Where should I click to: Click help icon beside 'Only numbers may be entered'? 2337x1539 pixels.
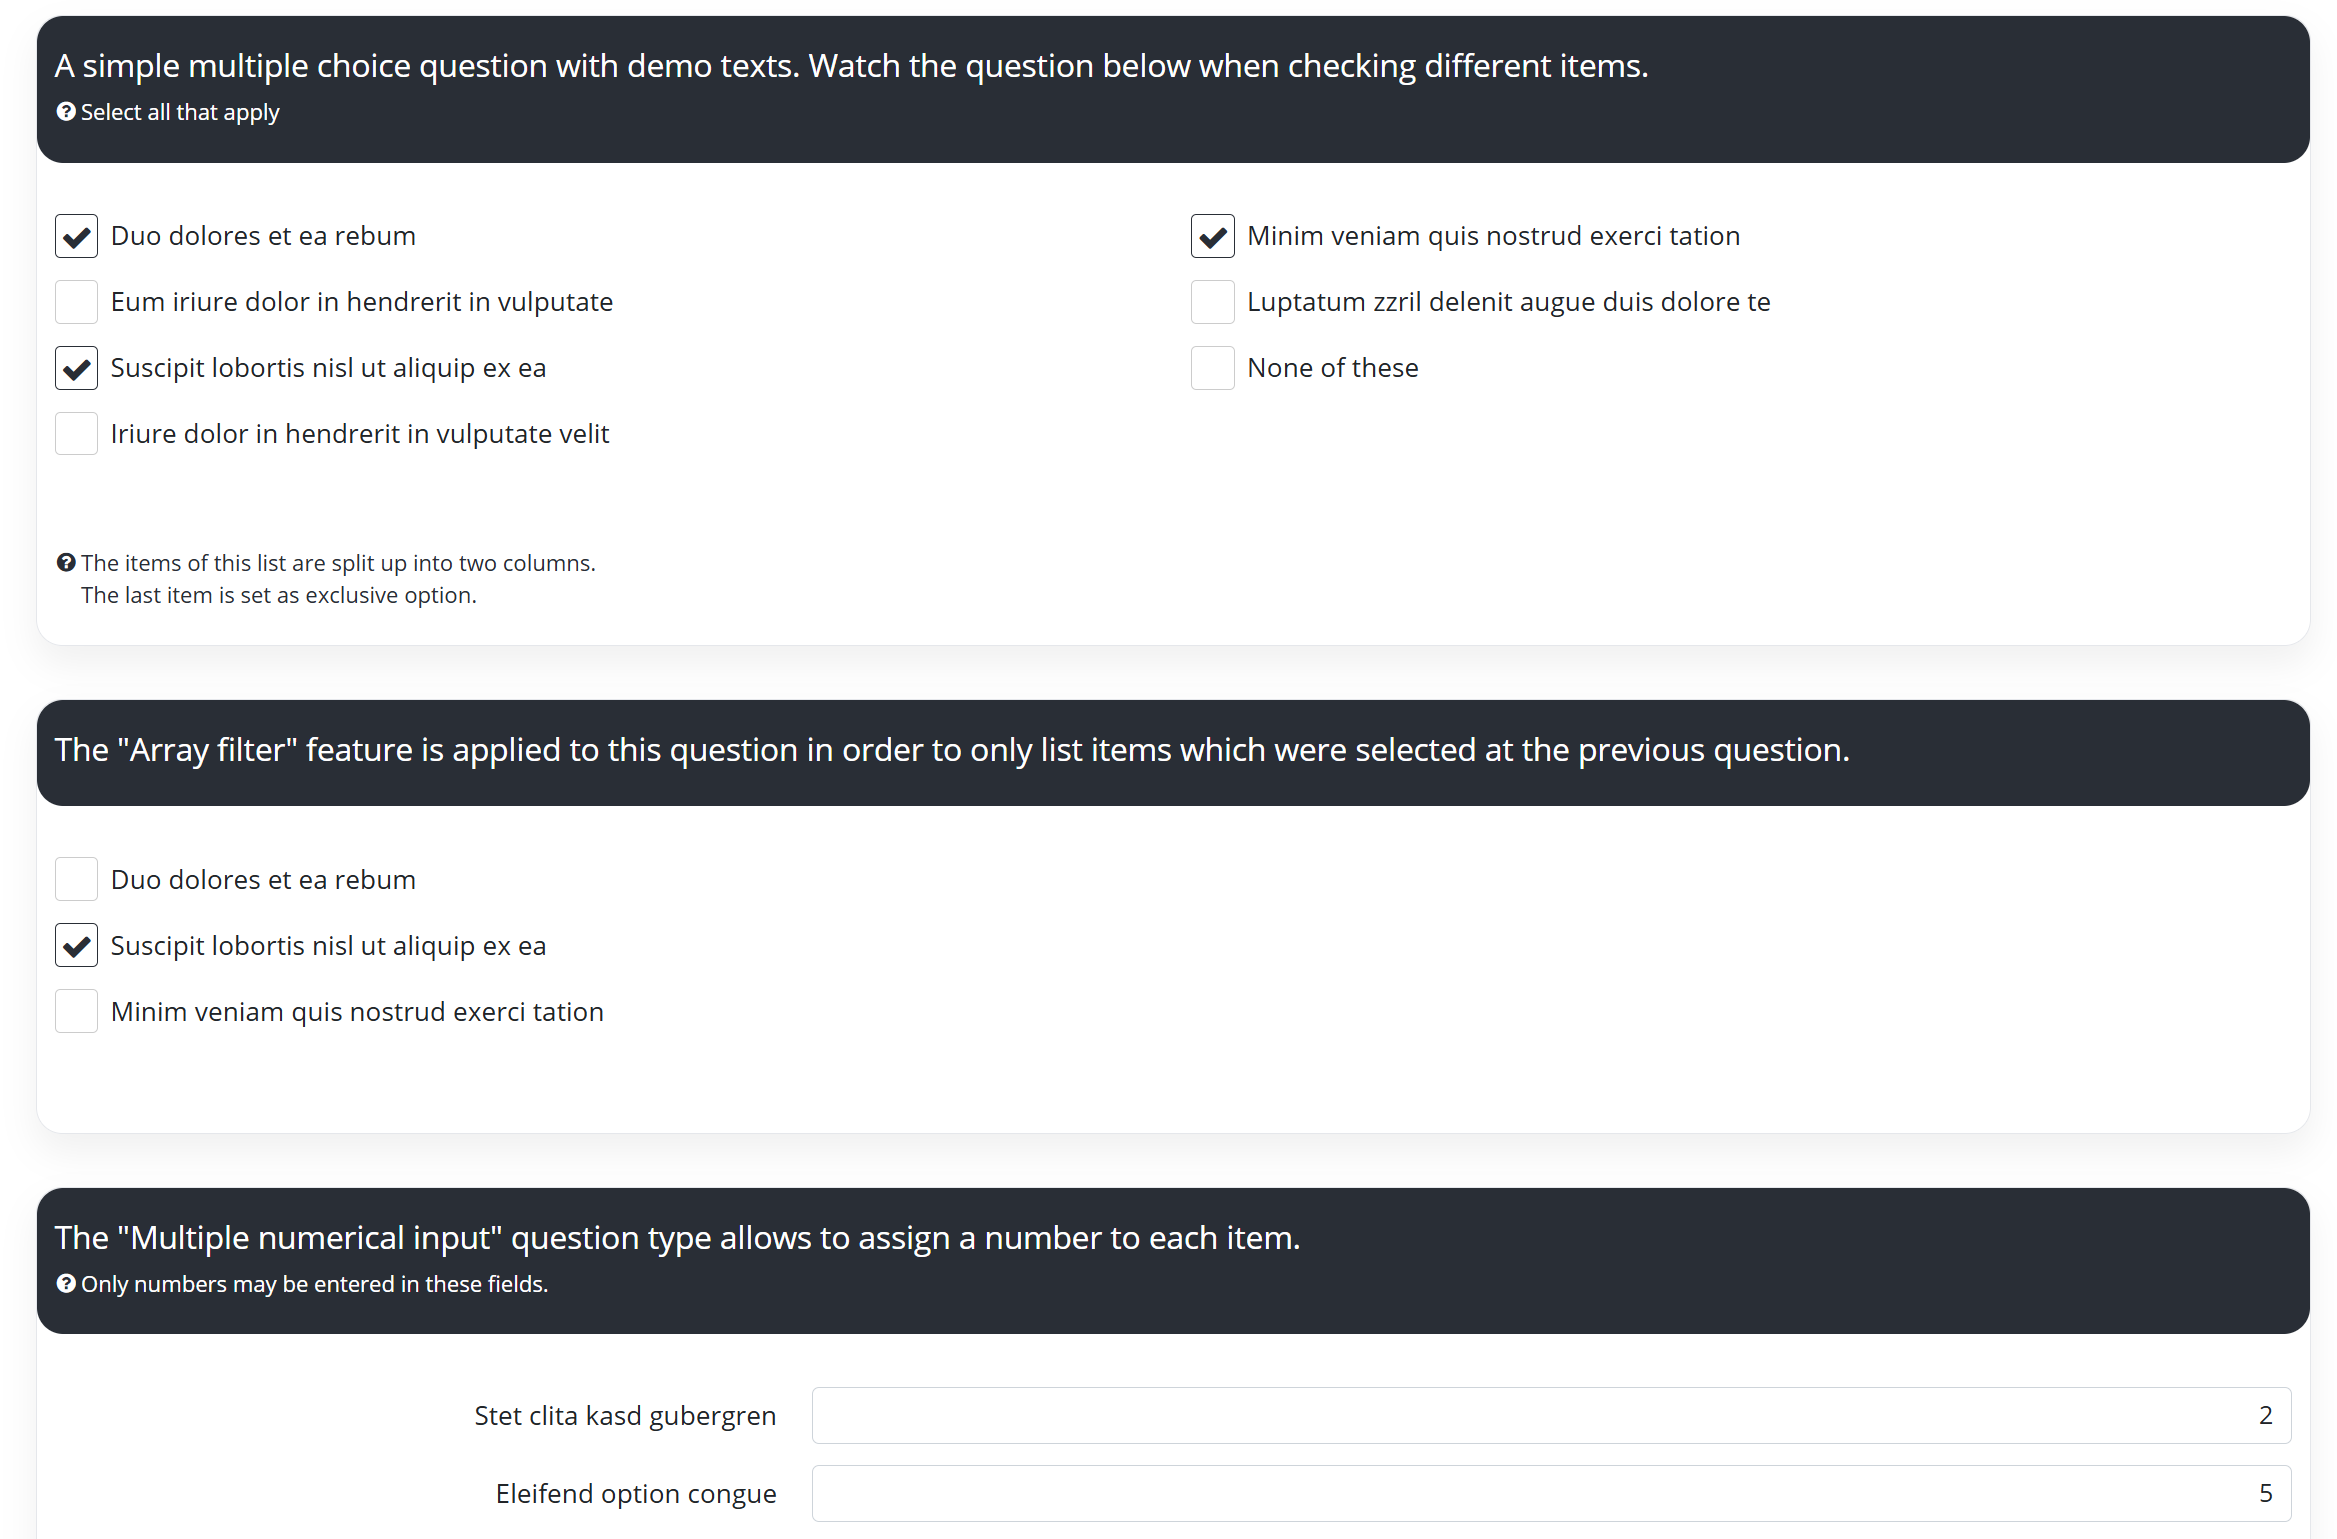click(x=66, y=1284)
